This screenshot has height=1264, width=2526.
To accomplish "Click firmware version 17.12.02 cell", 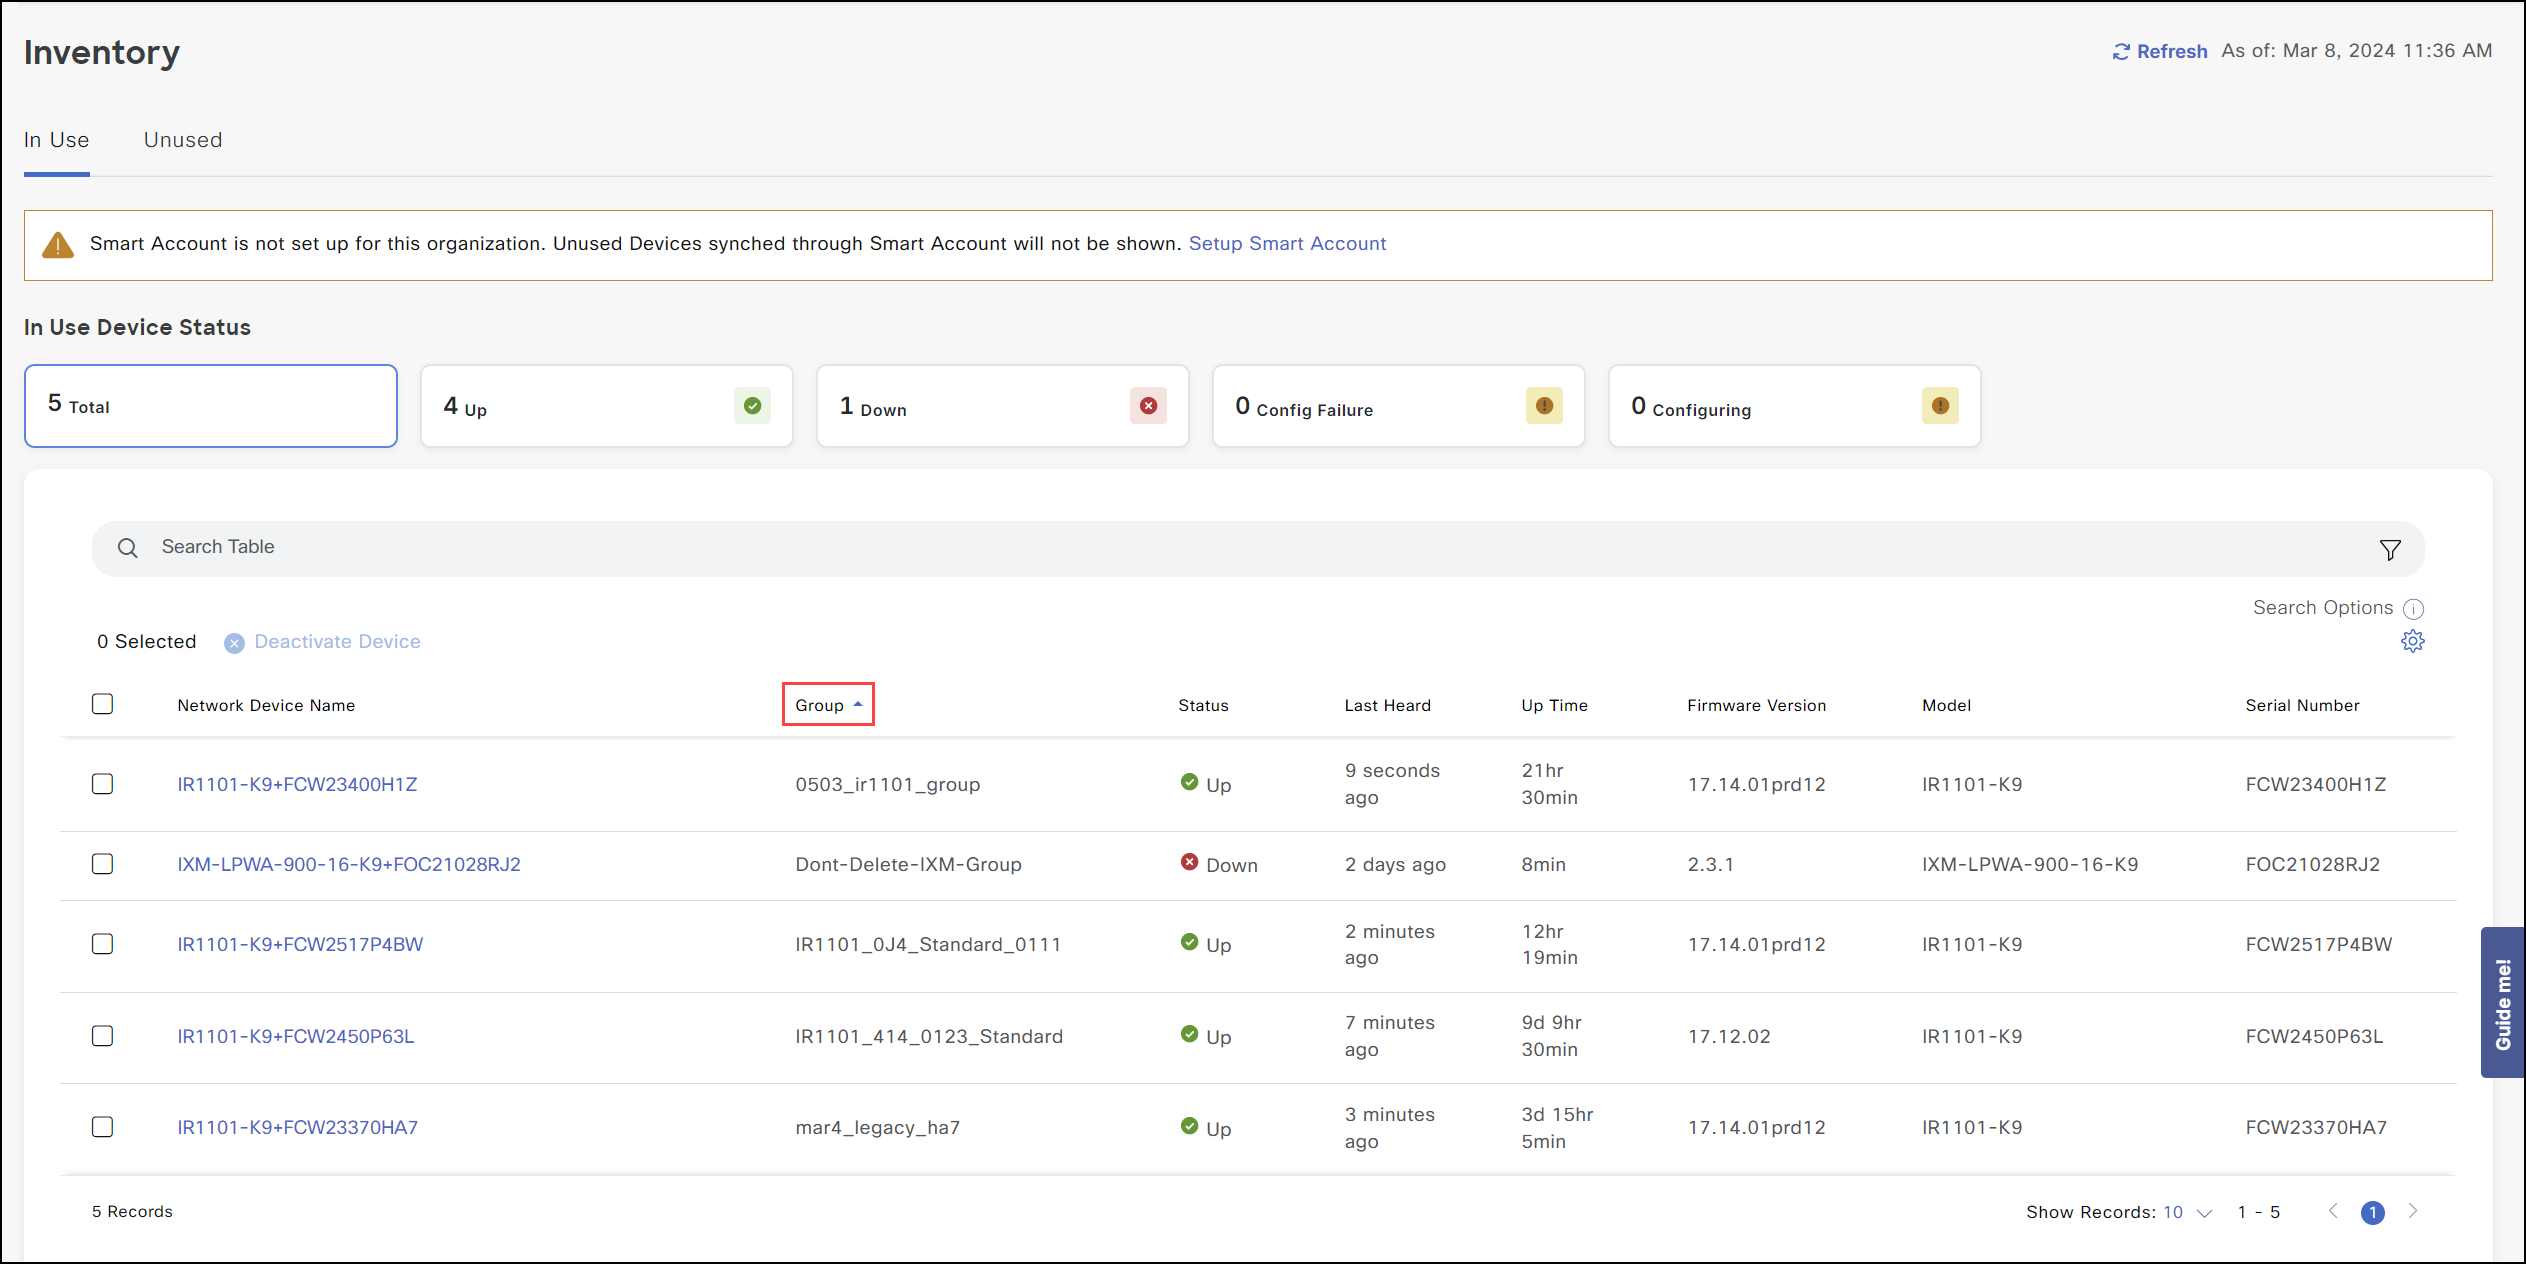I will pos(1729,1037).
